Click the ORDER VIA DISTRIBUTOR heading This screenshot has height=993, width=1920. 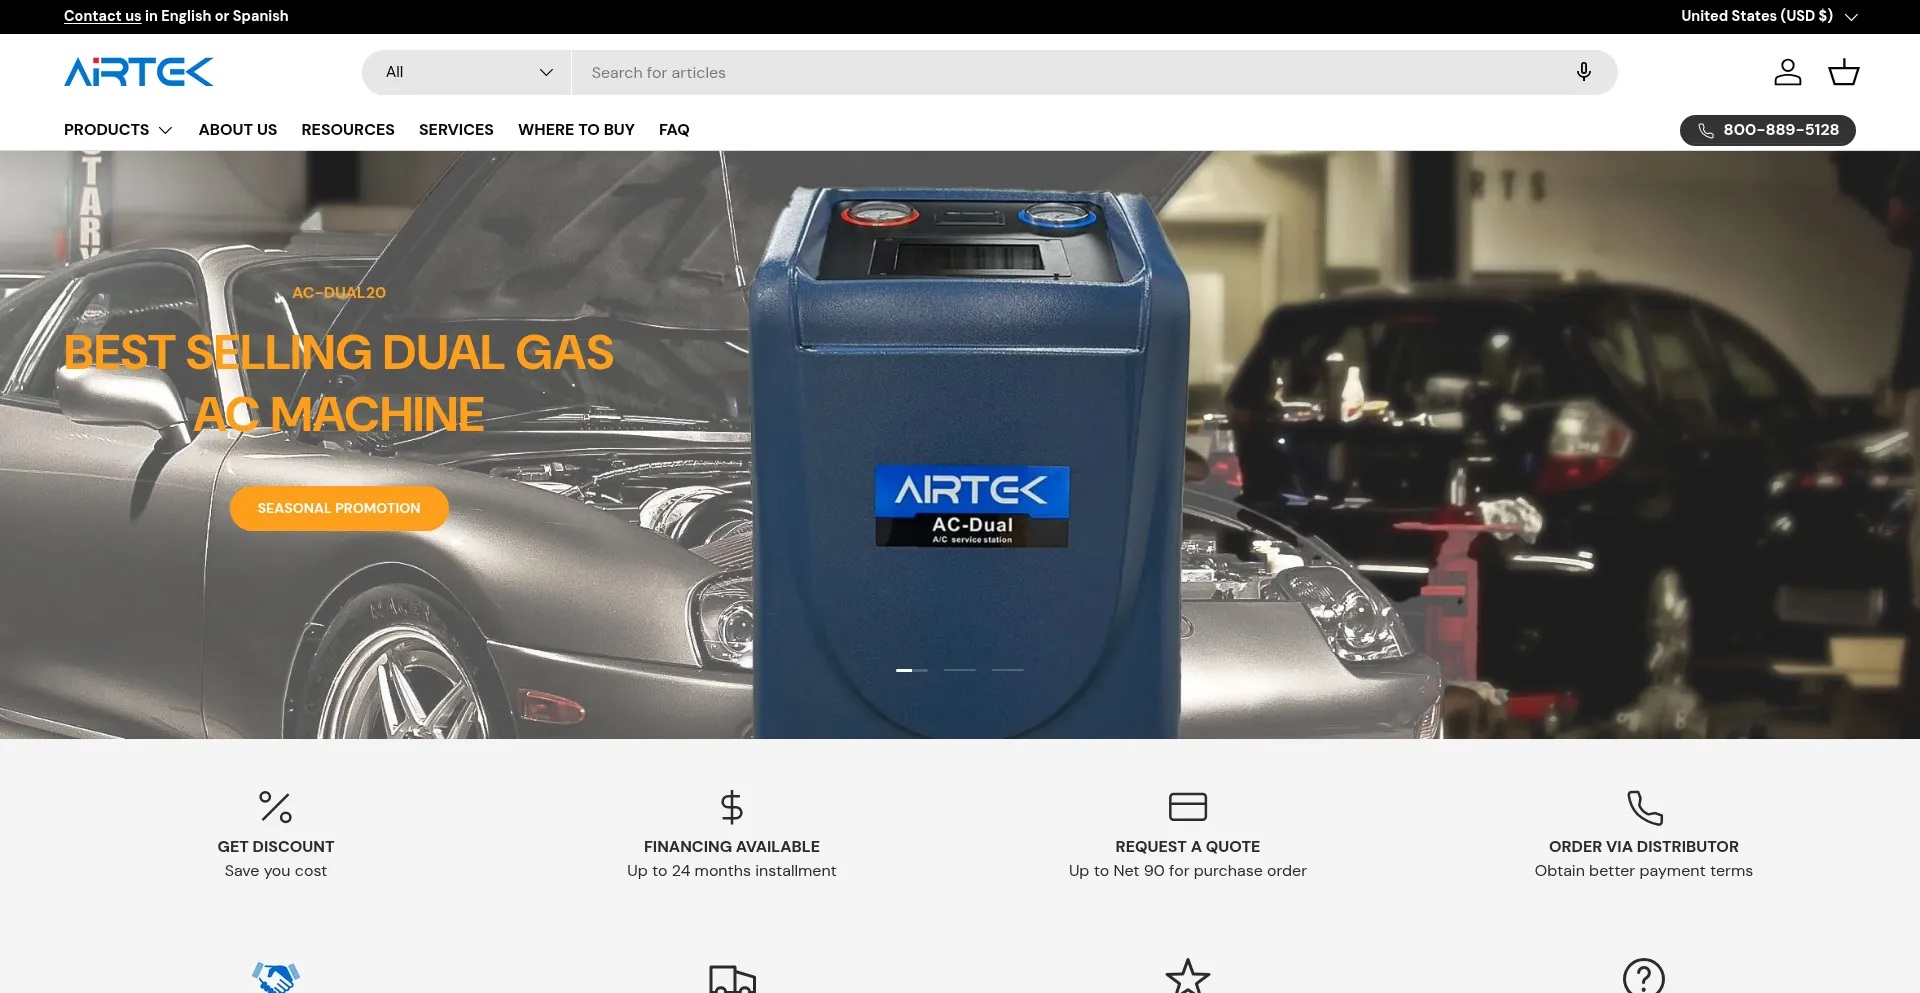pos(1644,846)
